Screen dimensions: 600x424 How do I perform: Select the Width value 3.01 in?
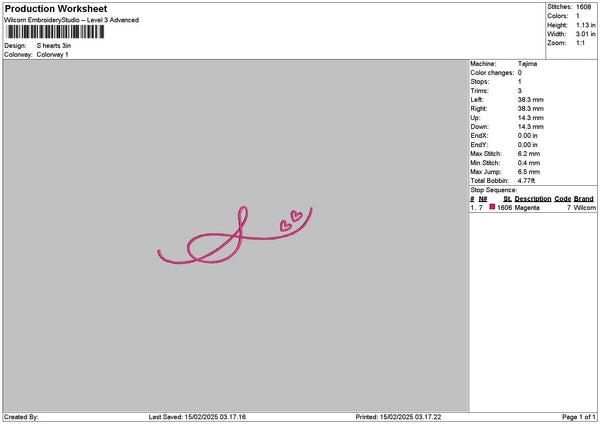[x=585, y=34]
